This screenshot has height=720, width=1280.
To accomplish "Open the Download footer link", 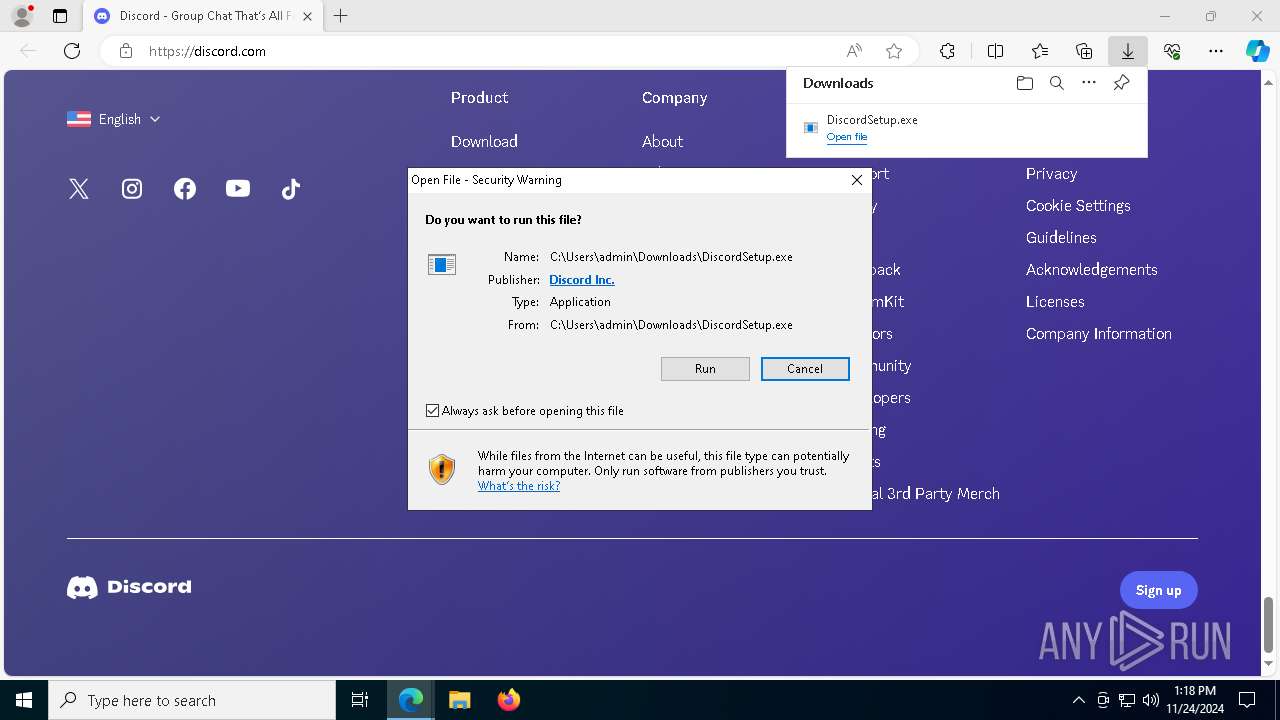I will point(484,142).
